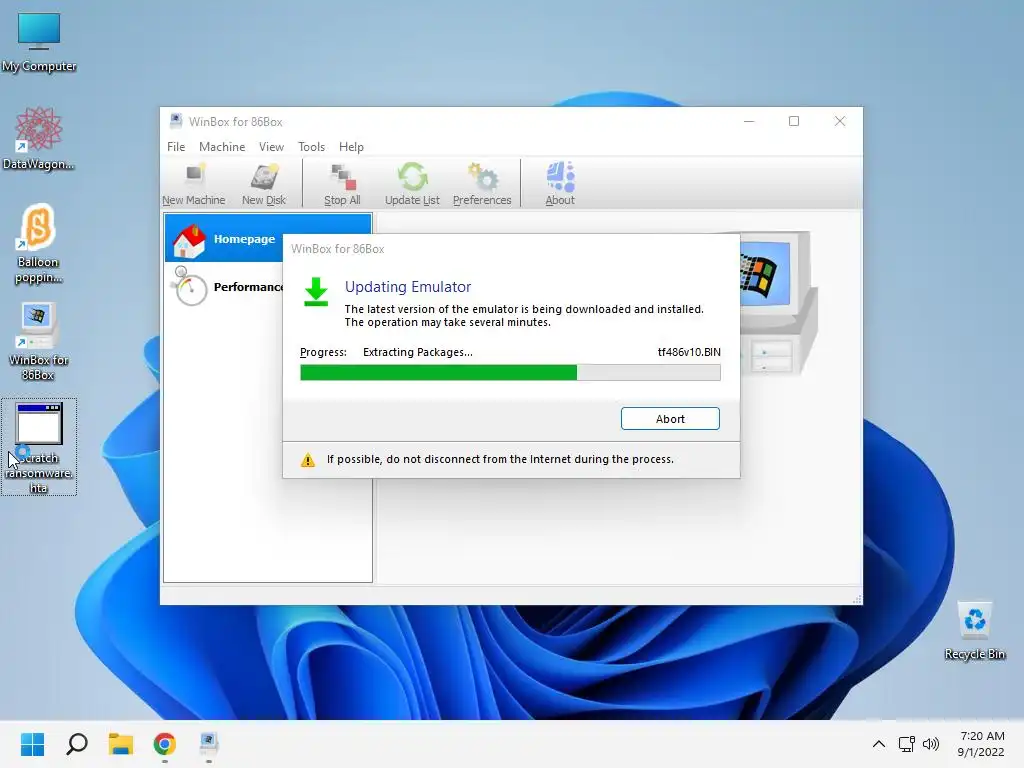Select the Recycle Bin desktop icon
This screenshot has height=768, width=1024.
click(x=974, y=631)
